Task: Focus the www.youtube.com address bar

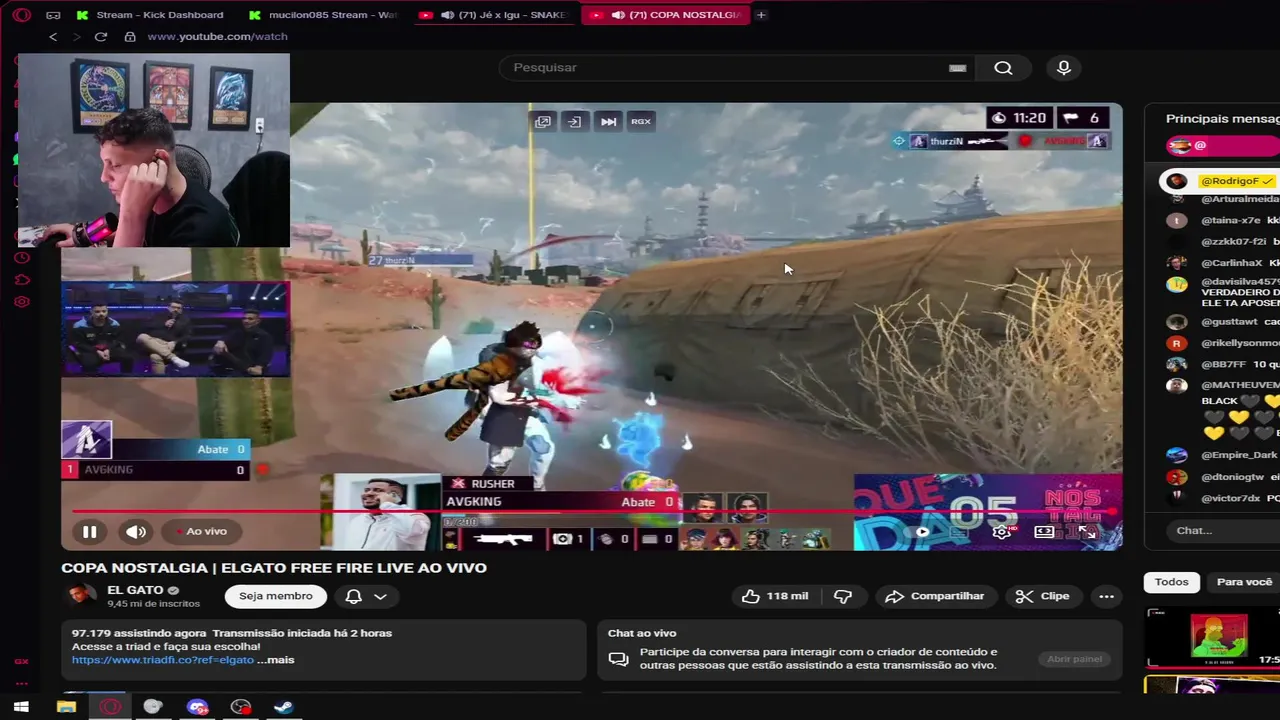Action: (x=217, y=37)
